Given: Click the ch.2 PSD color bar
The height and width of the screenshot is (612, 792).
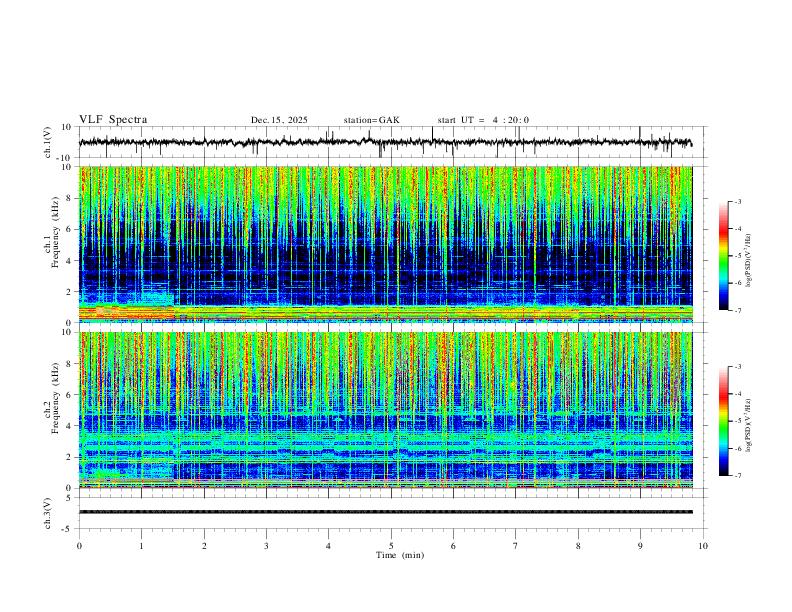Looking at the screenshot, I should 723,421.
